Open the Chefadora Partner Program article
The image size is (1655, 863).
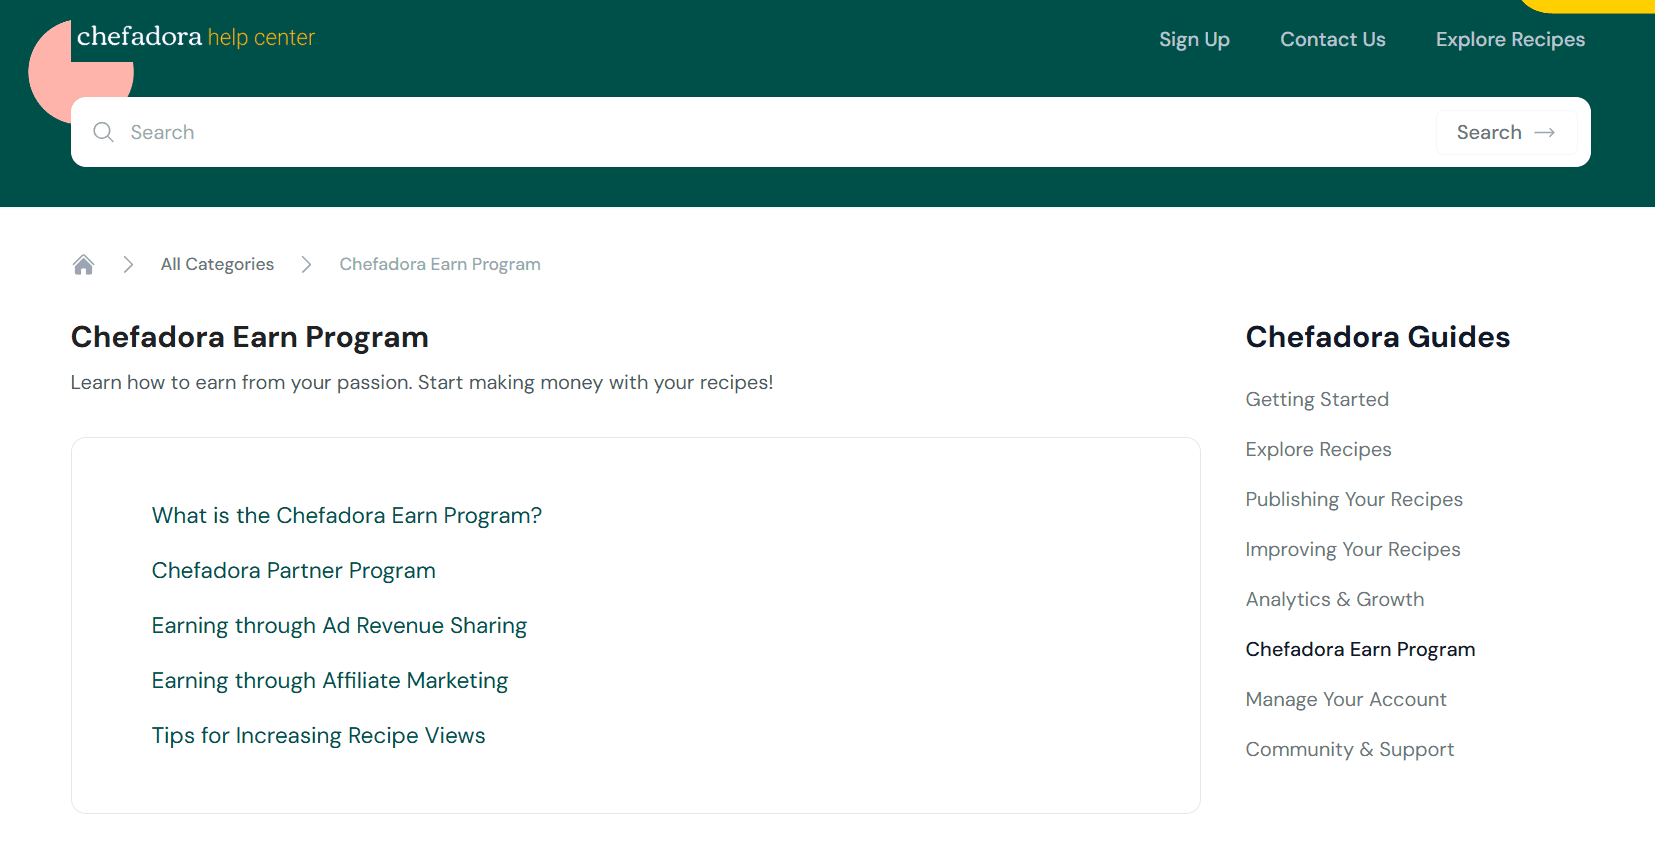293,570
